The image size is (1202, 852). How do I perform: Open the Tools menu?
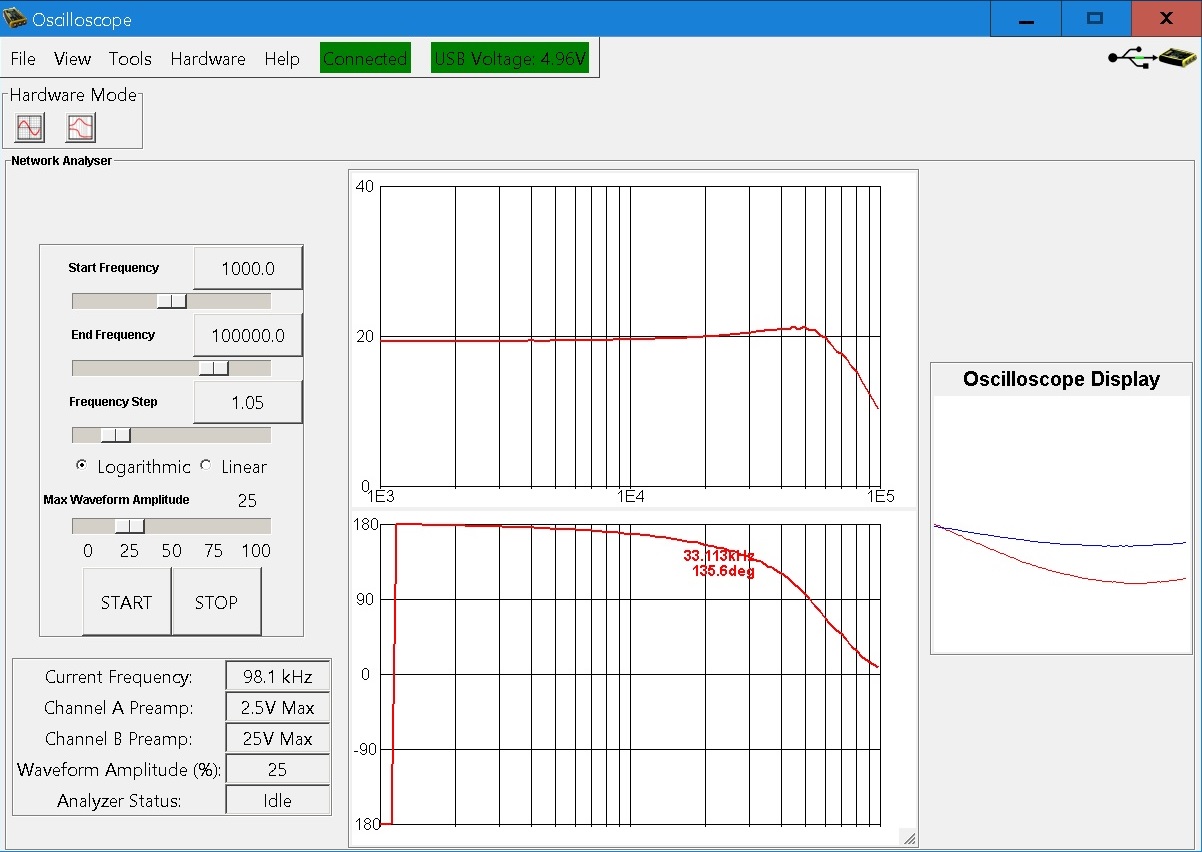coord(130,59)
